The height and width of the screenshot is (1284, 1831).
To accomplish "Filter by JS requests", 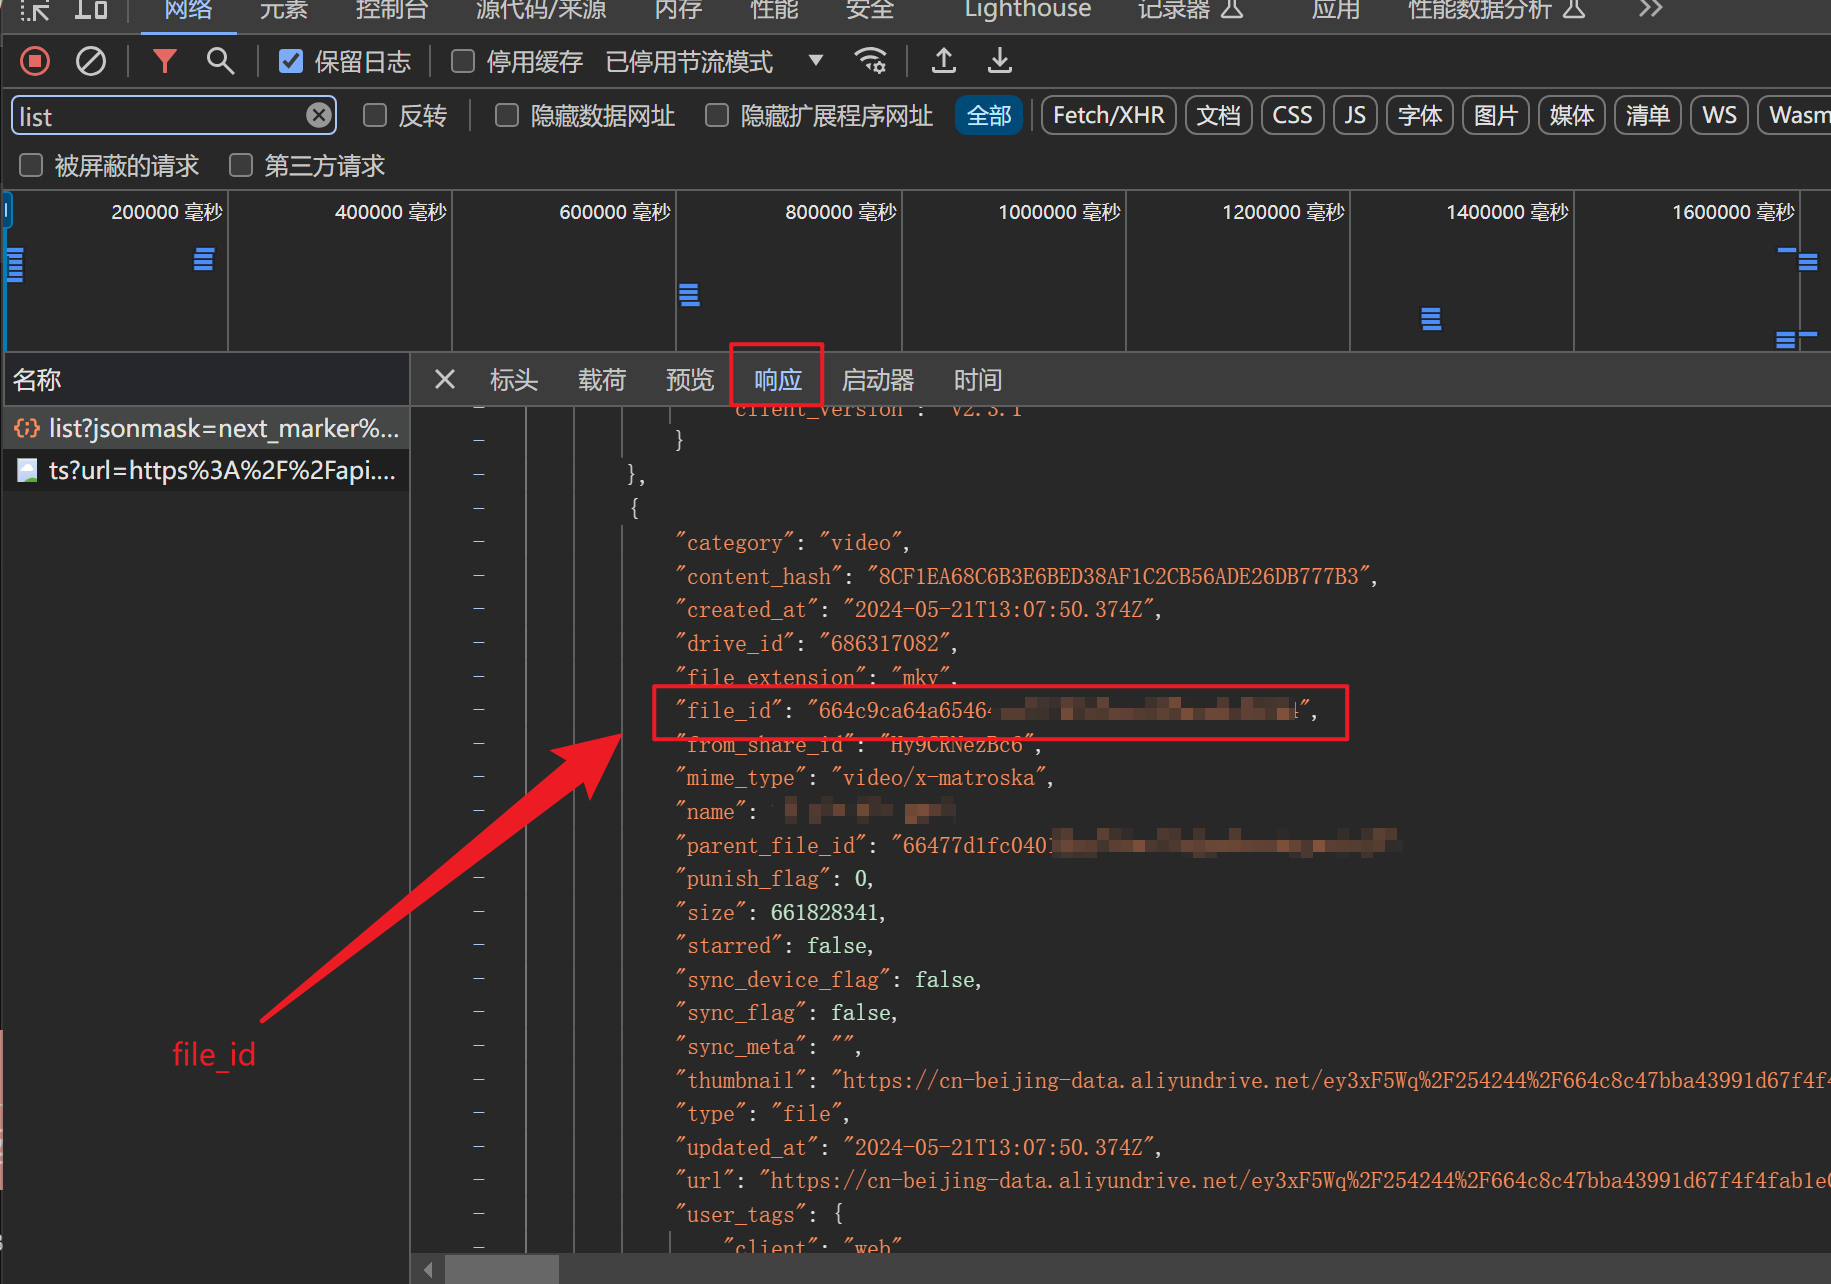I will tap(1355, 116).
